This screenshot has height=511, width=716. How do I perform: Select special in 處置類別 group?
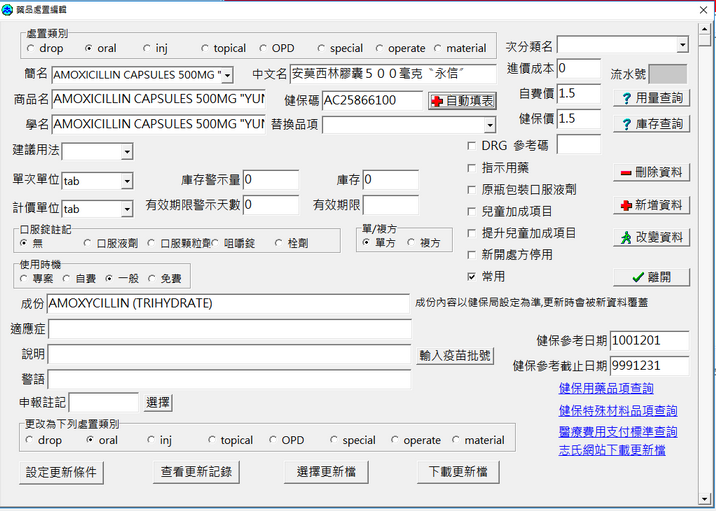pos(321,48)
